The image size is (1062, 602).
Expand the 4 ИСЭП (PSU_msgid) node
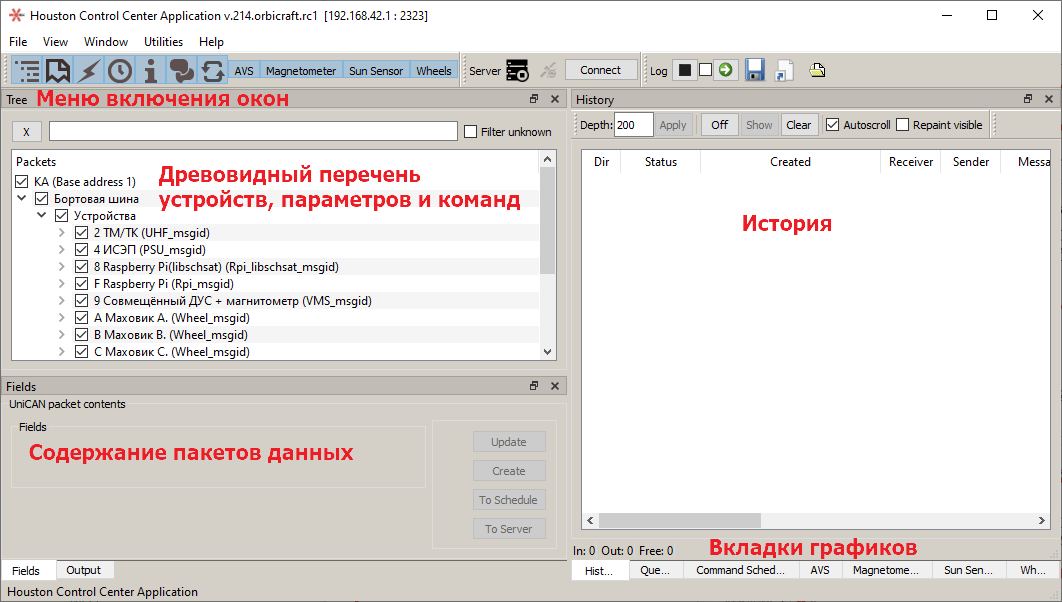tap(63, 250)
